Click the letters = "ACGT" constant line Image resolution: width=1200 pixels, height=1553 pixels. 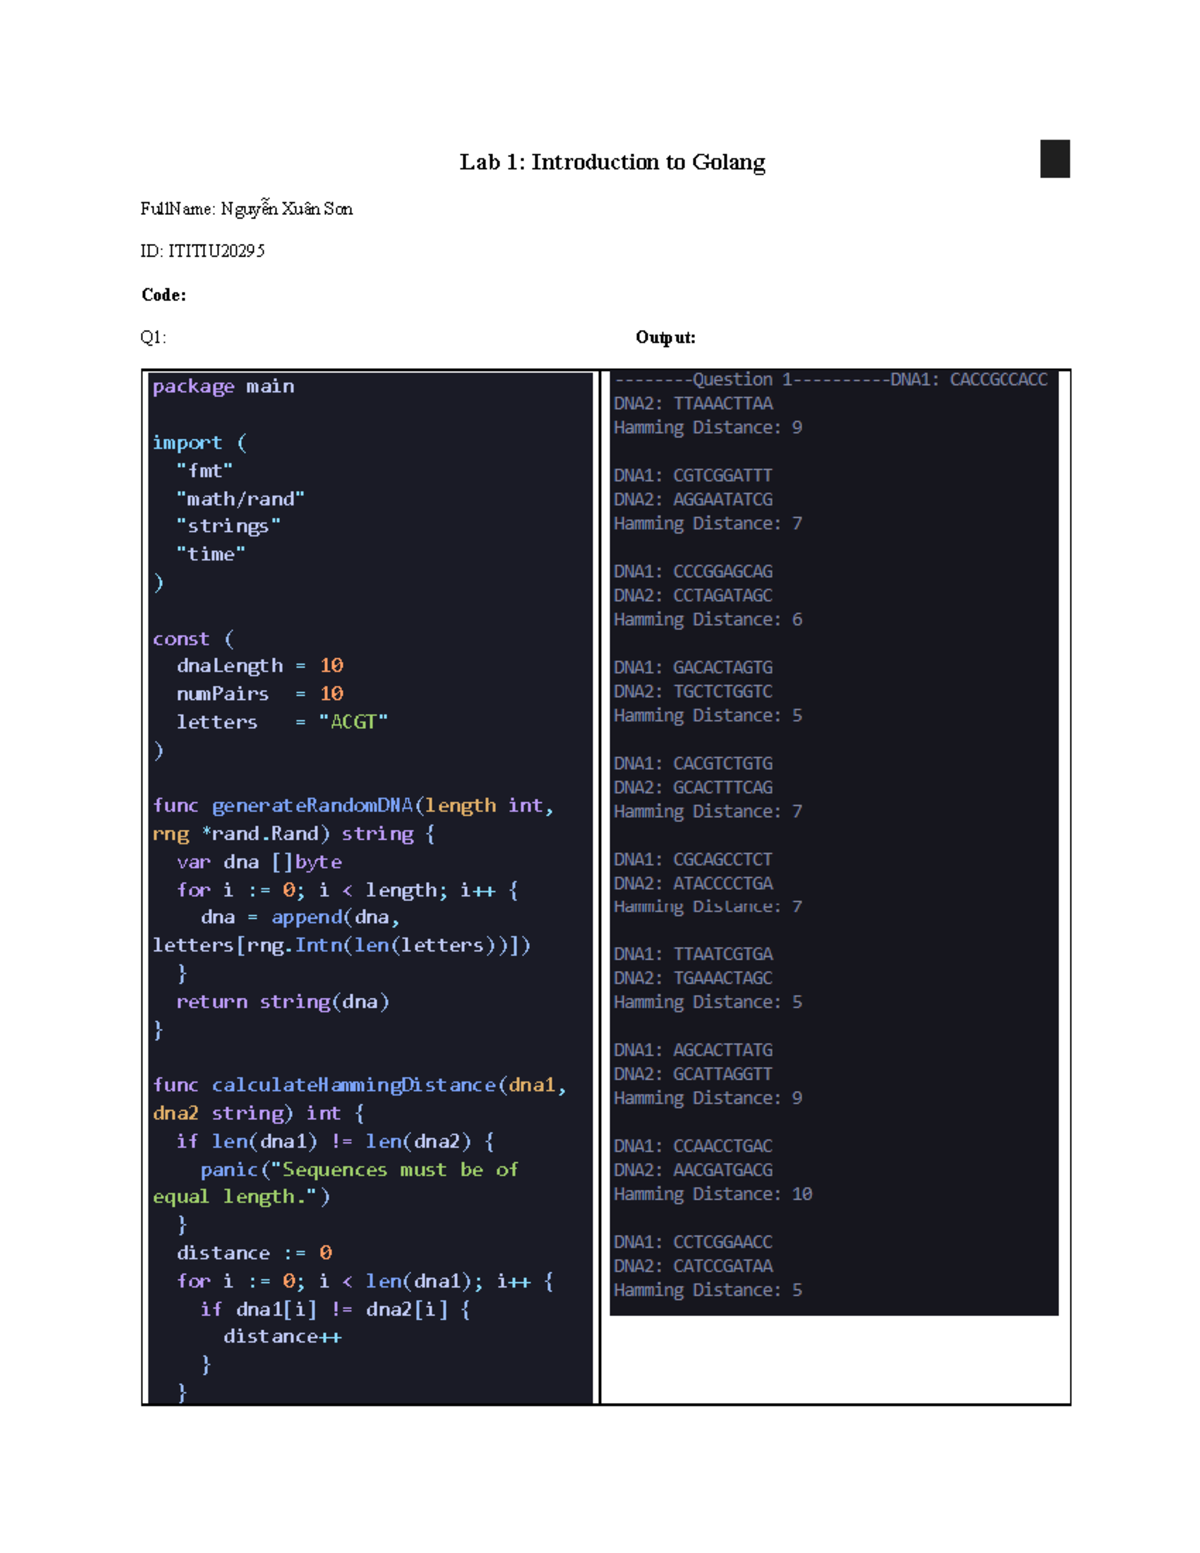pos(282,722)
